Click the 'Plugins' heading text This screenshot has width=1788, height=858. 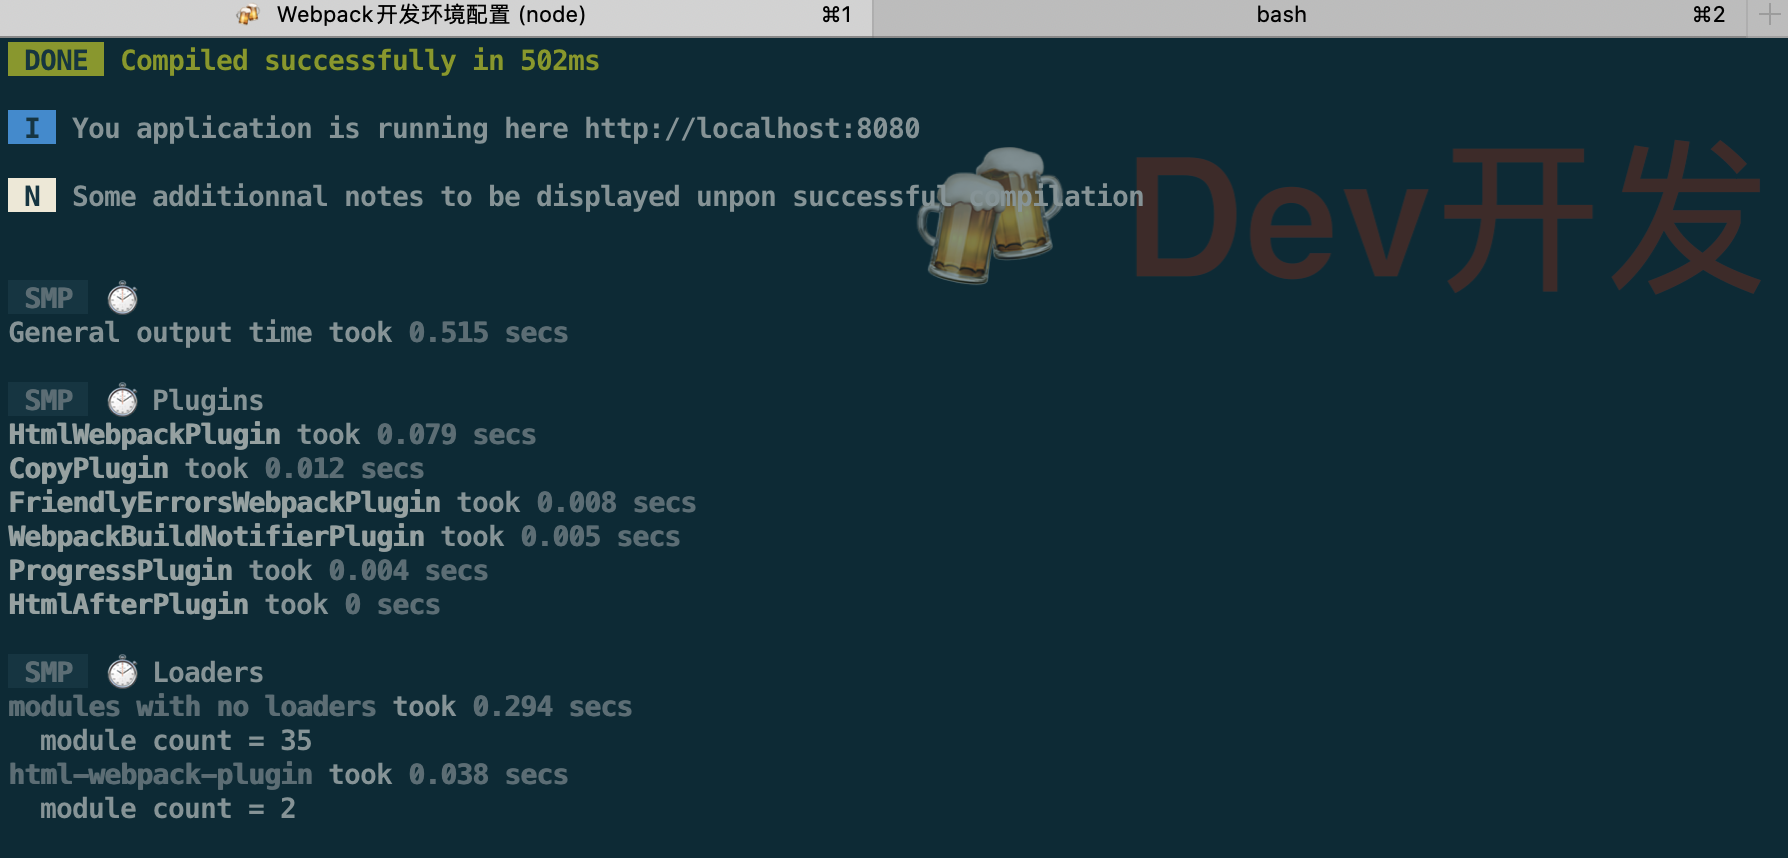click(x=208, y=400)
